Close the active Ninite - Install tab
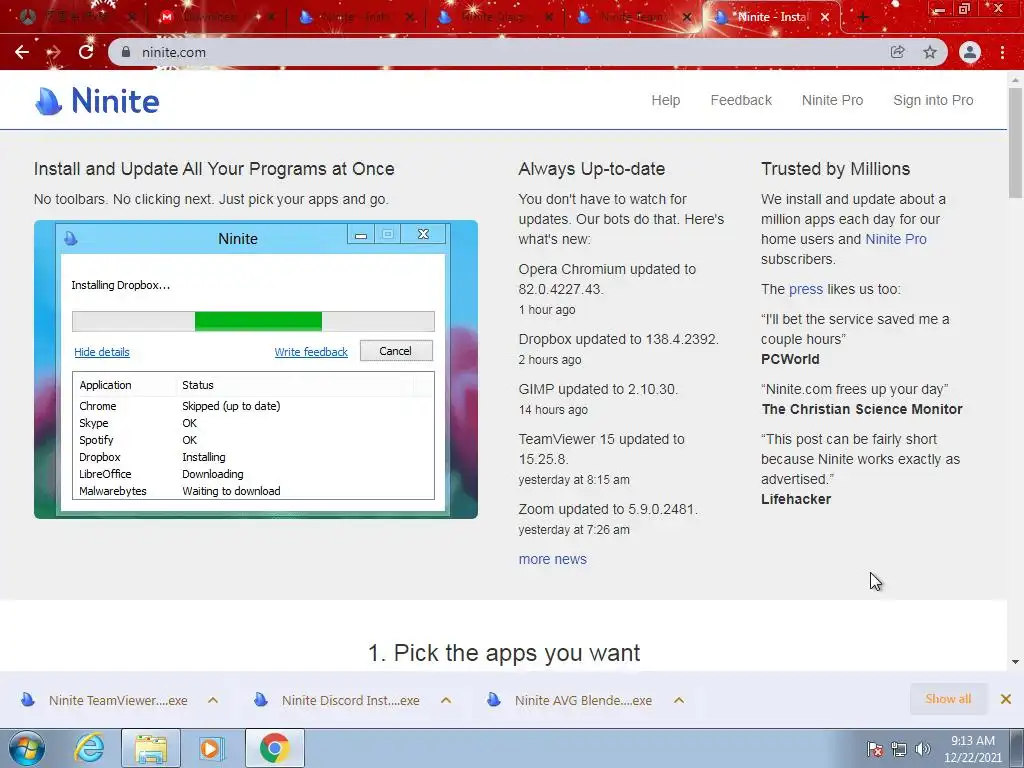Viewport: 1024px width, 768px height. click(825, 18)
